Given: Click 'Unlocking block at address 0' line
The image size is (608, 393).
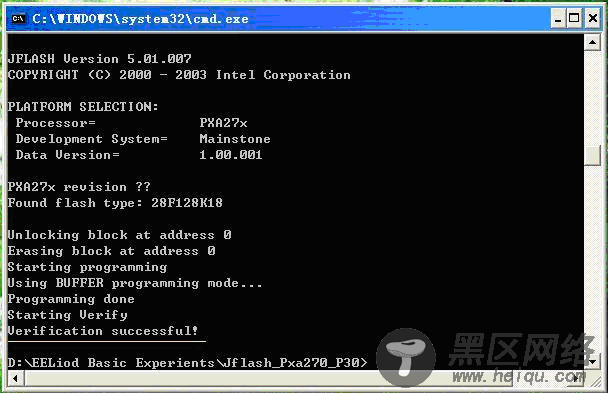Looking at the screenshot, I should click(119, 235).
